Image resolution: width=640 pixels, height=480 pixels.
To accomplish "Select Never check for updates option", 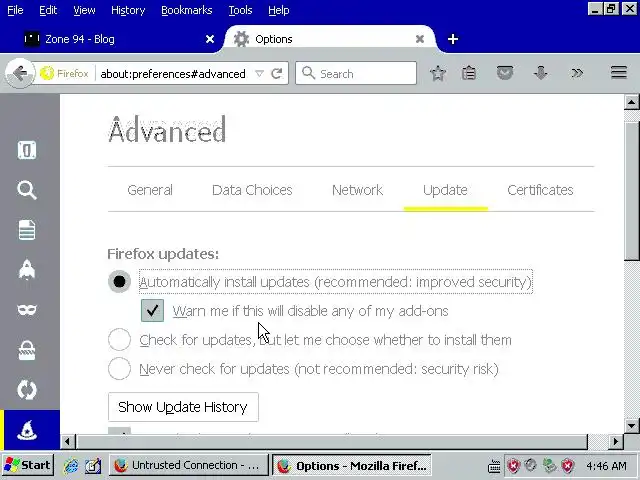I will pos(119,369).
